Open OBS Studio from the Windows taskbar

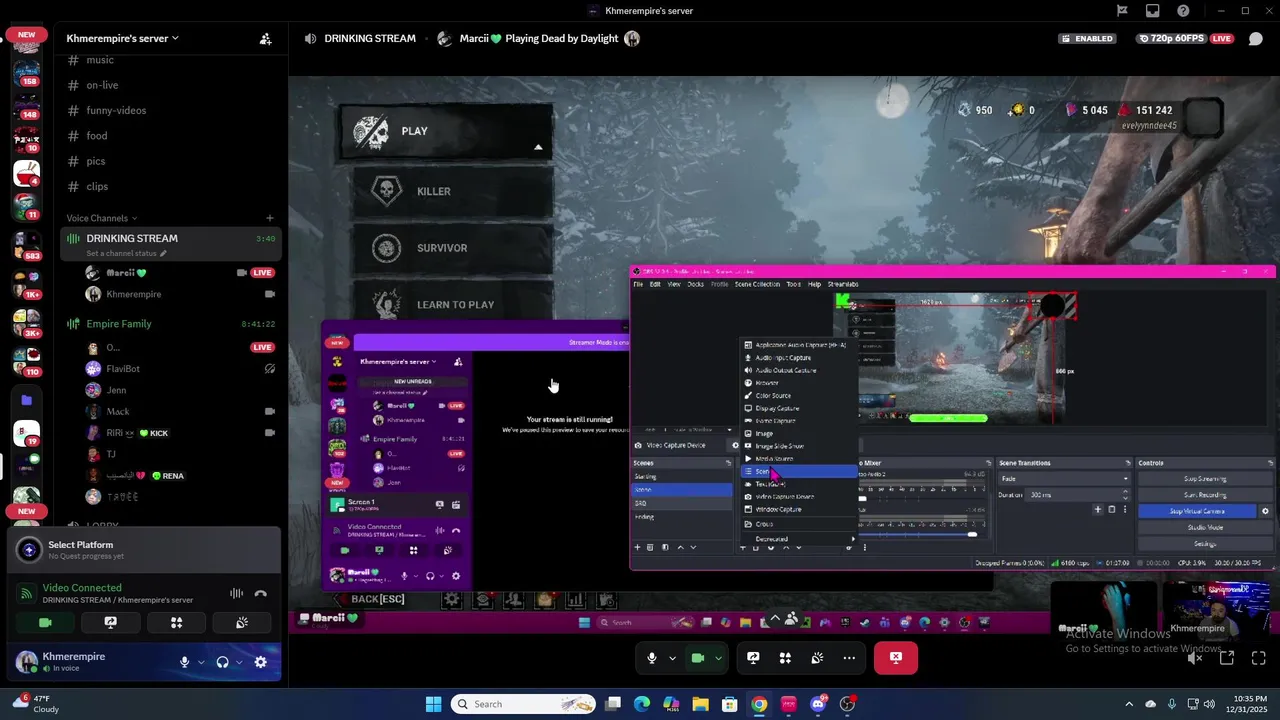[847, 704]
